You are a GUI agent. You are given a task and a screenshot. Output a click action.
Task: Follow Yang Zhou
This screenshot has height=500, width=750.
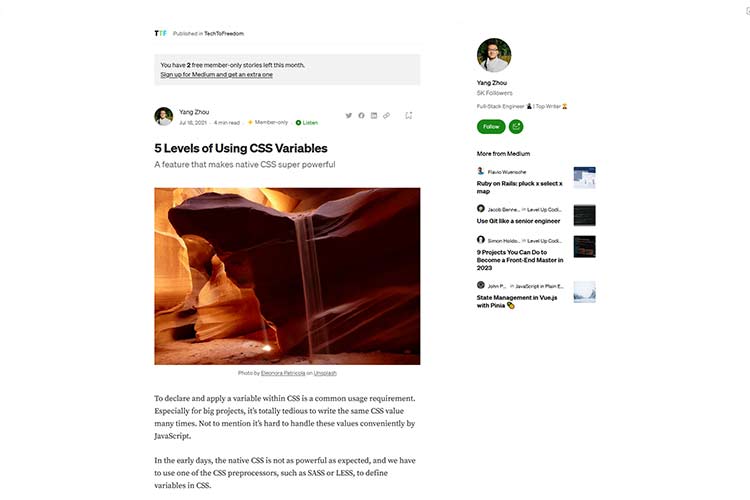pos(491,126)
